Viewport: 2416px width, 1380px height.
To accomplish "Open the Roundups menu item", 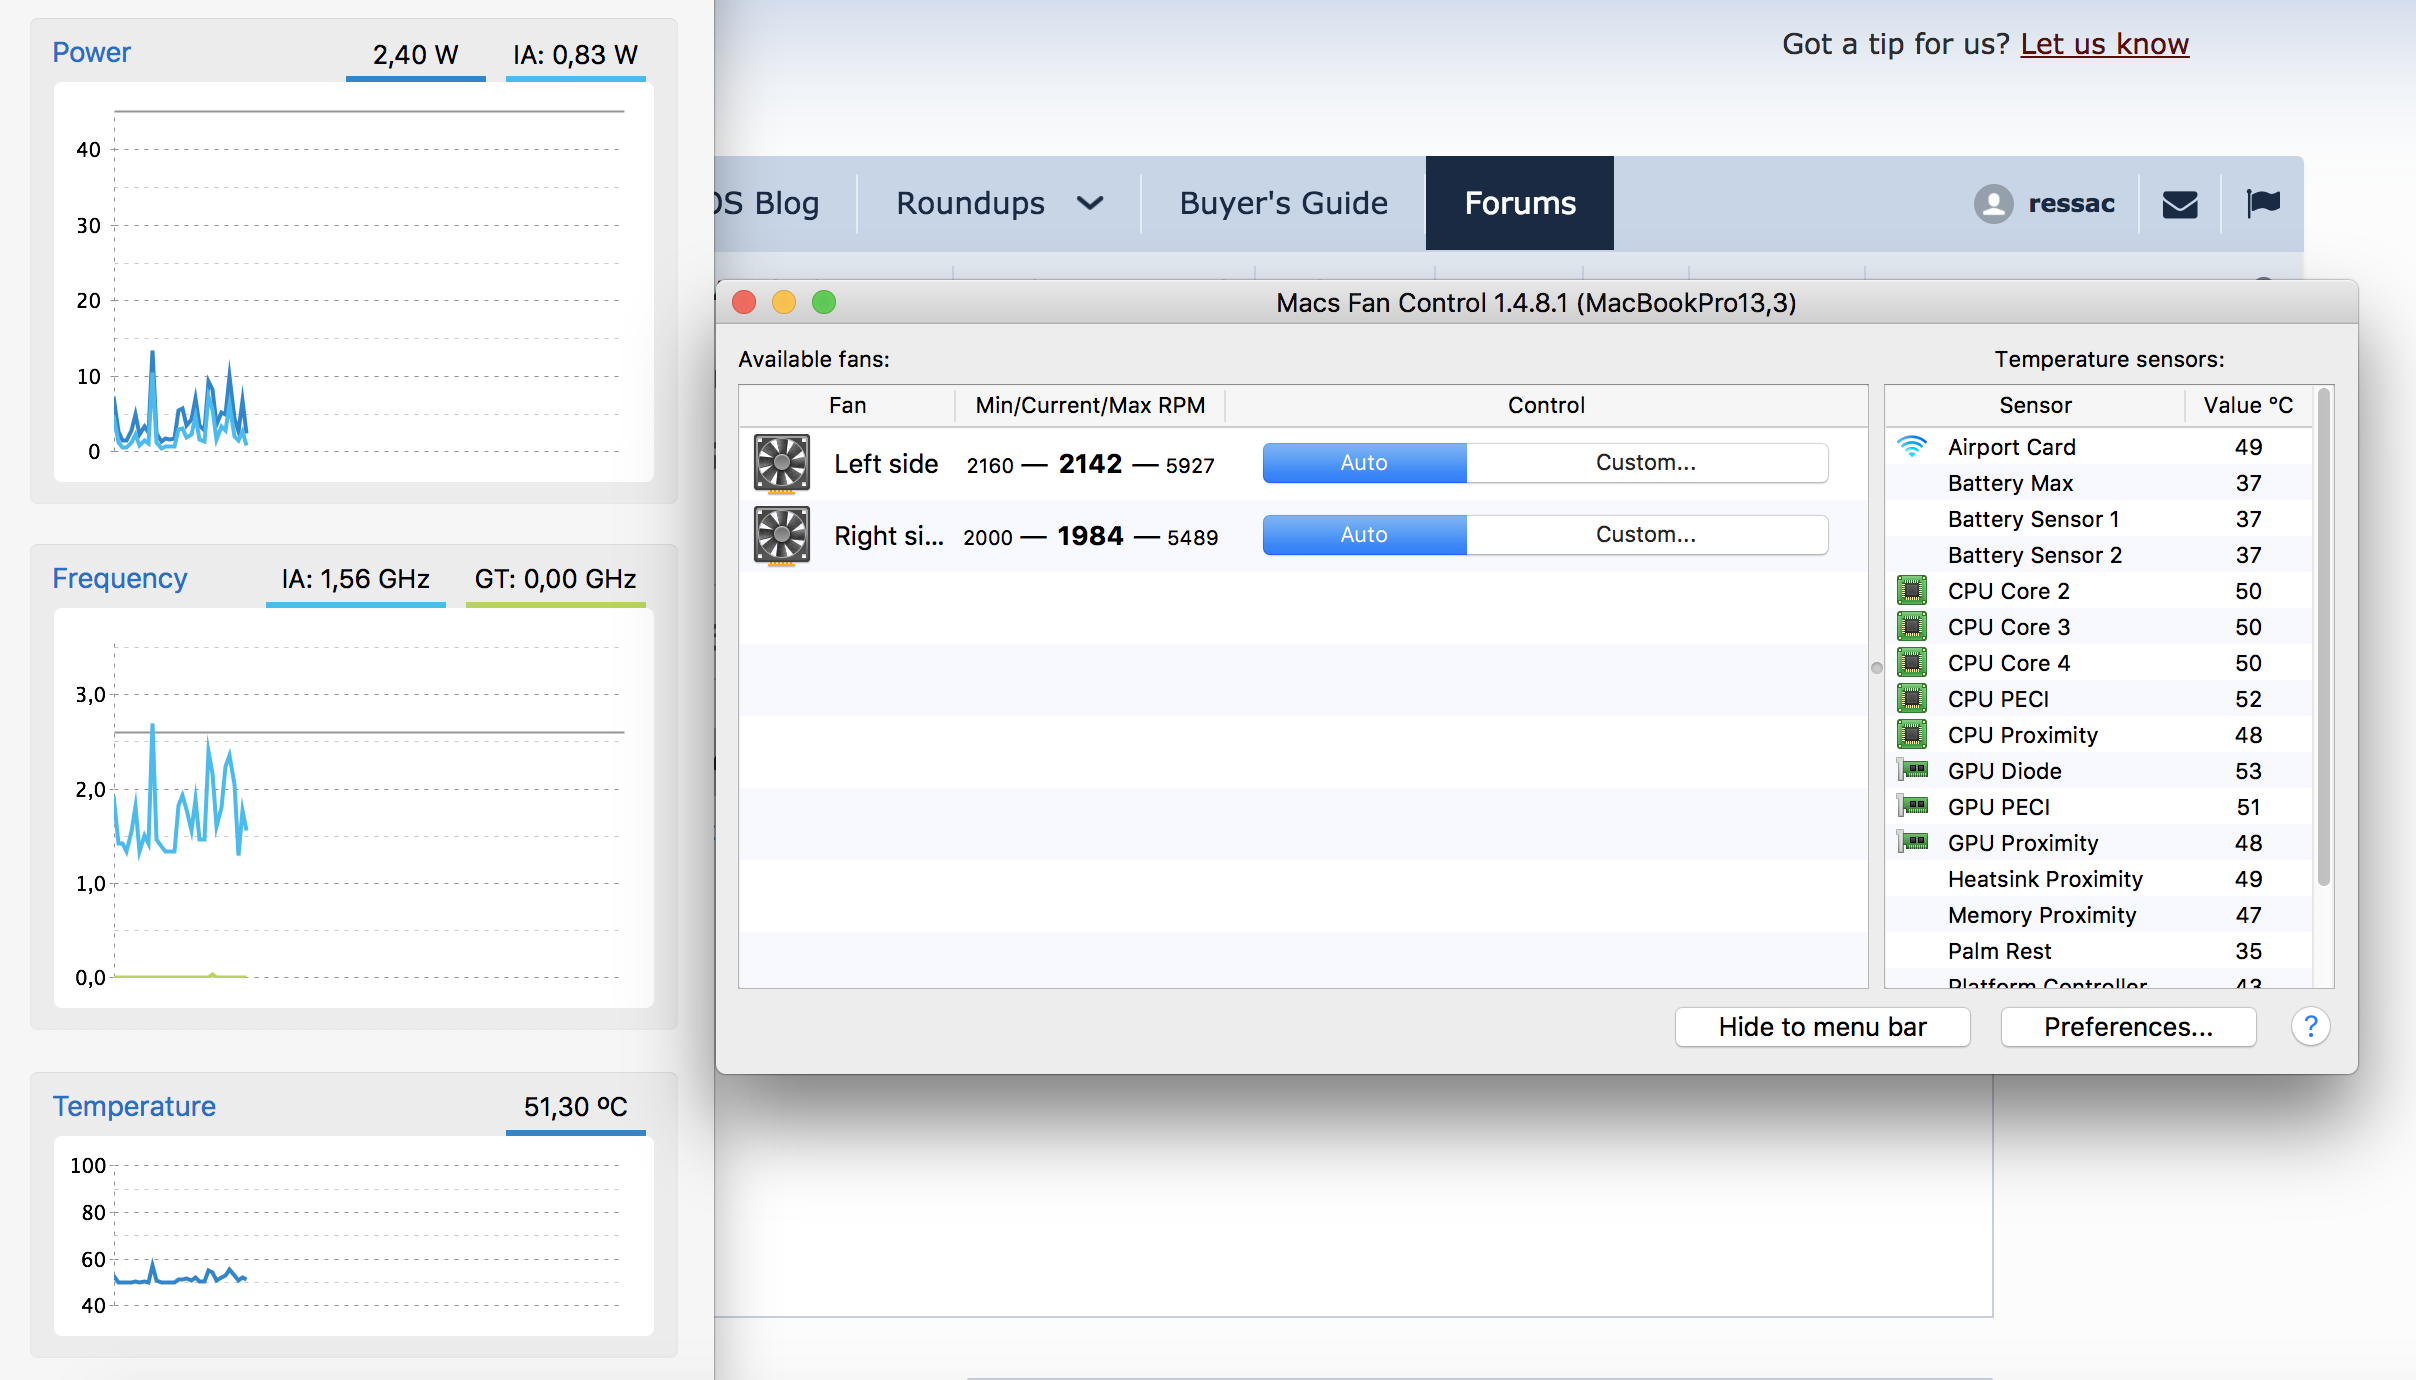I will (970, 203).
